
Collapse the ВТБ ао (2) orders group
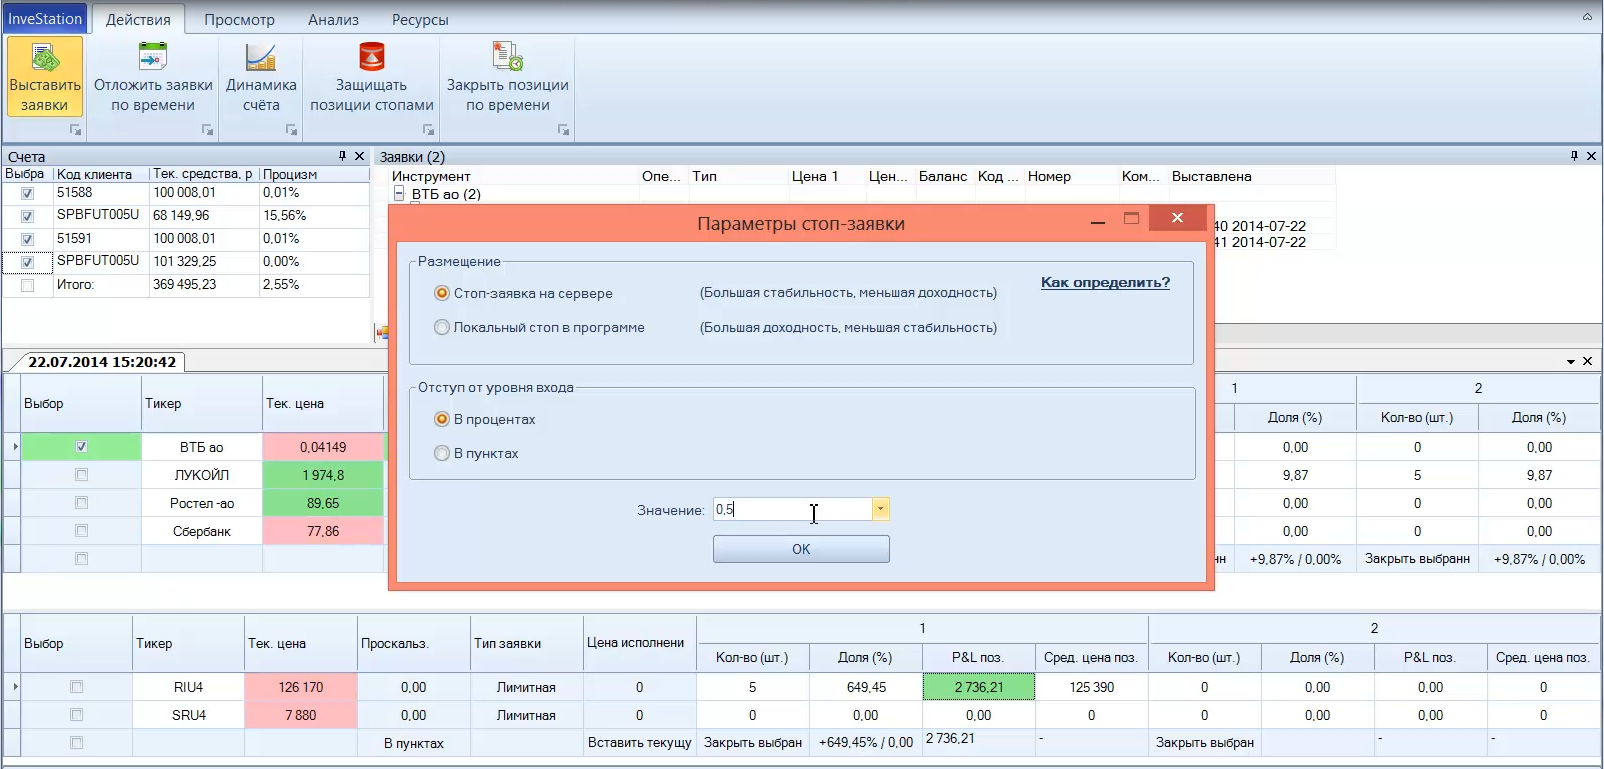click(399, 194)
